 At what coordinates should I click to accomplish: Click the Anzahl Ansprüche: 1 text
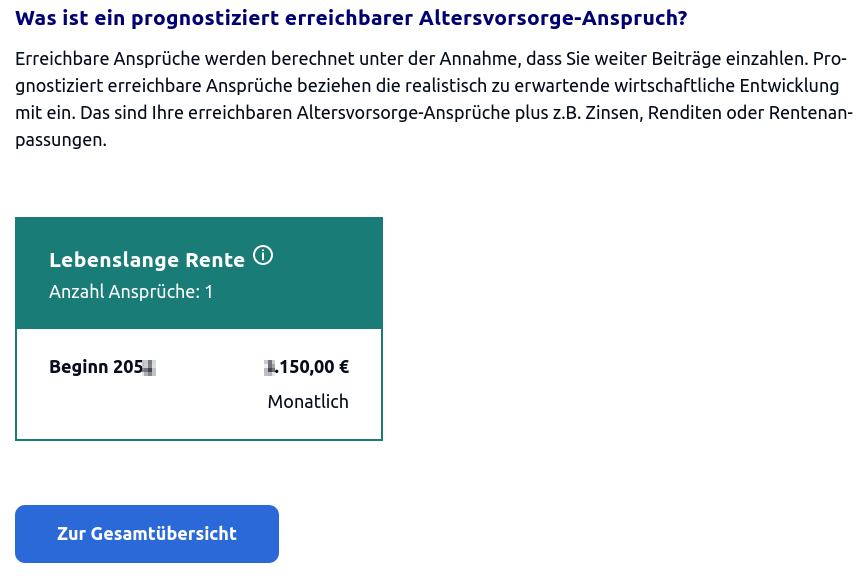click(131, 292)
